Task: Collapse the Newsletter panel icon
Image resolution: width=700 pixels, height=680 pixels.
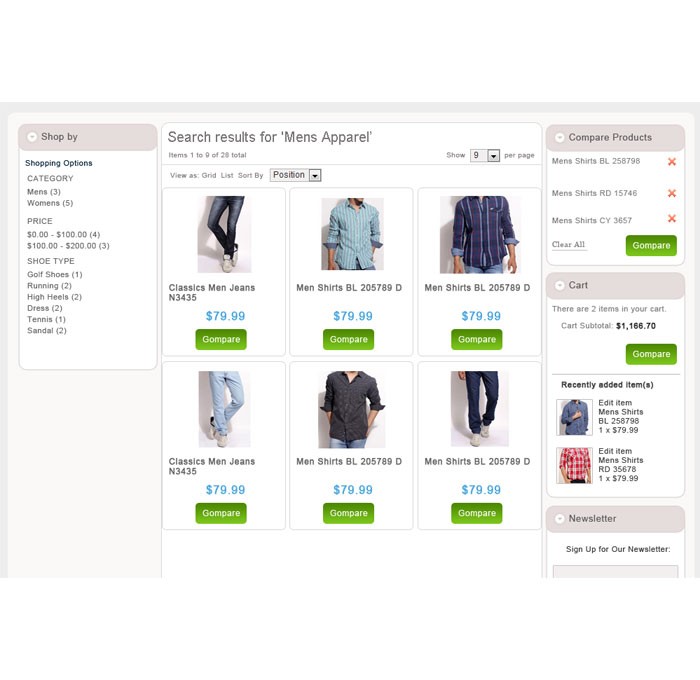Action: pyautogui.click(x=559, y=519)
